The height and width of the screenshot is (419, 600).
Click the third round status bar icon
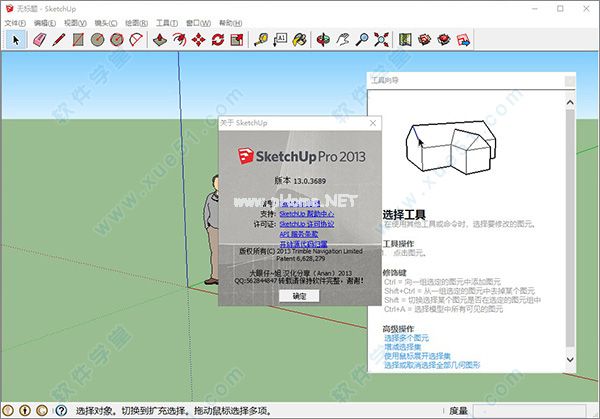42,411
